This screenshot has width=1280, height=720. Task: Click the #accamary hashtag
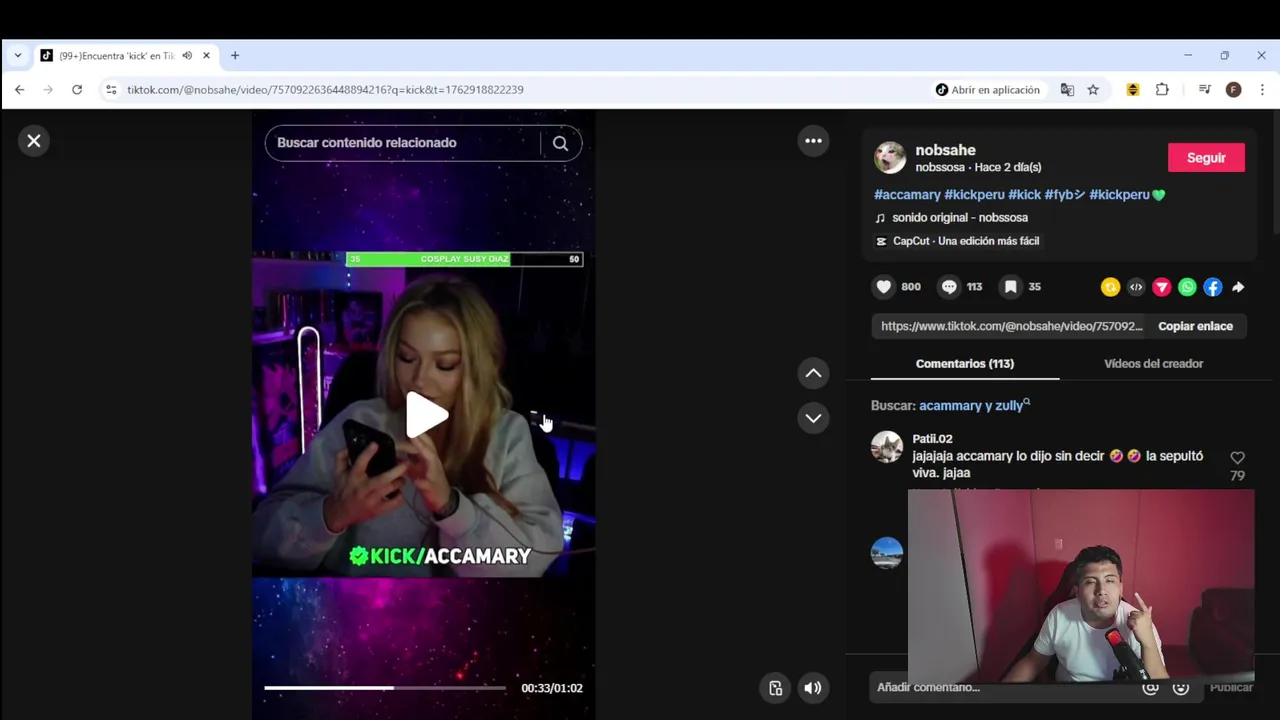[907, 195]
